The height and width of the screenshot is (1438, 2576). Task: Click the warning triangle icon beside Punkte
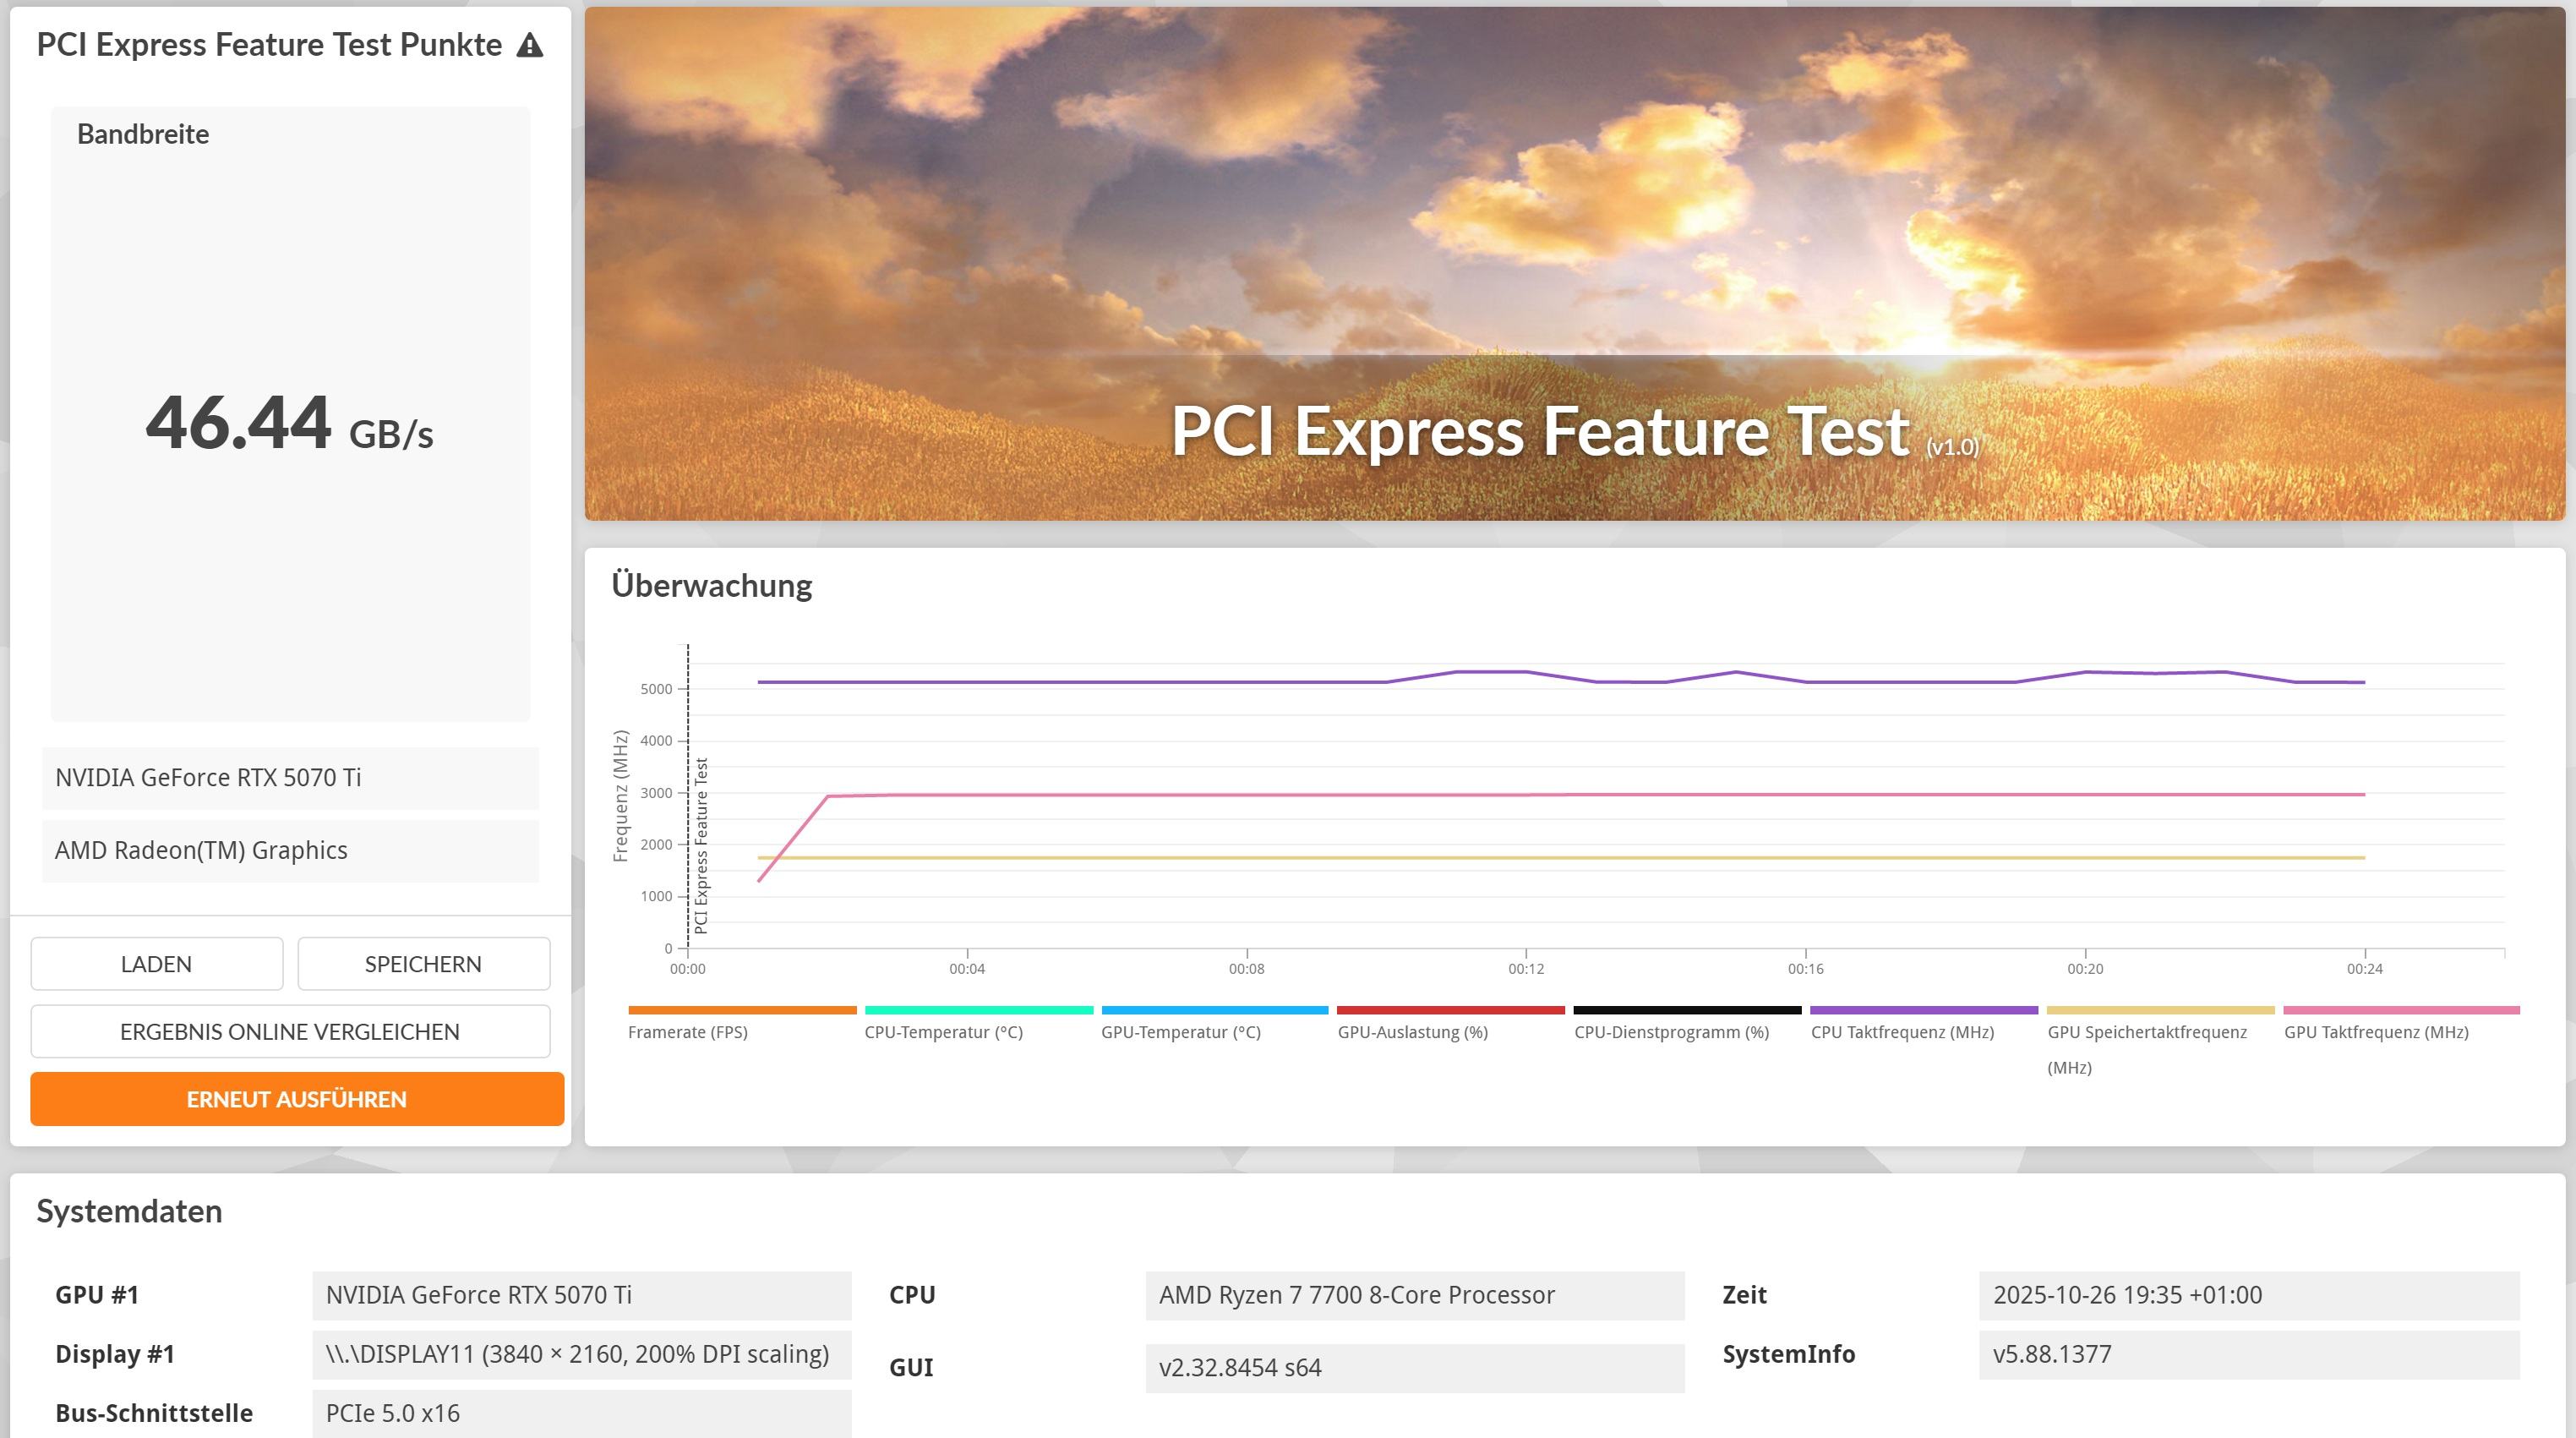point(530,46)
